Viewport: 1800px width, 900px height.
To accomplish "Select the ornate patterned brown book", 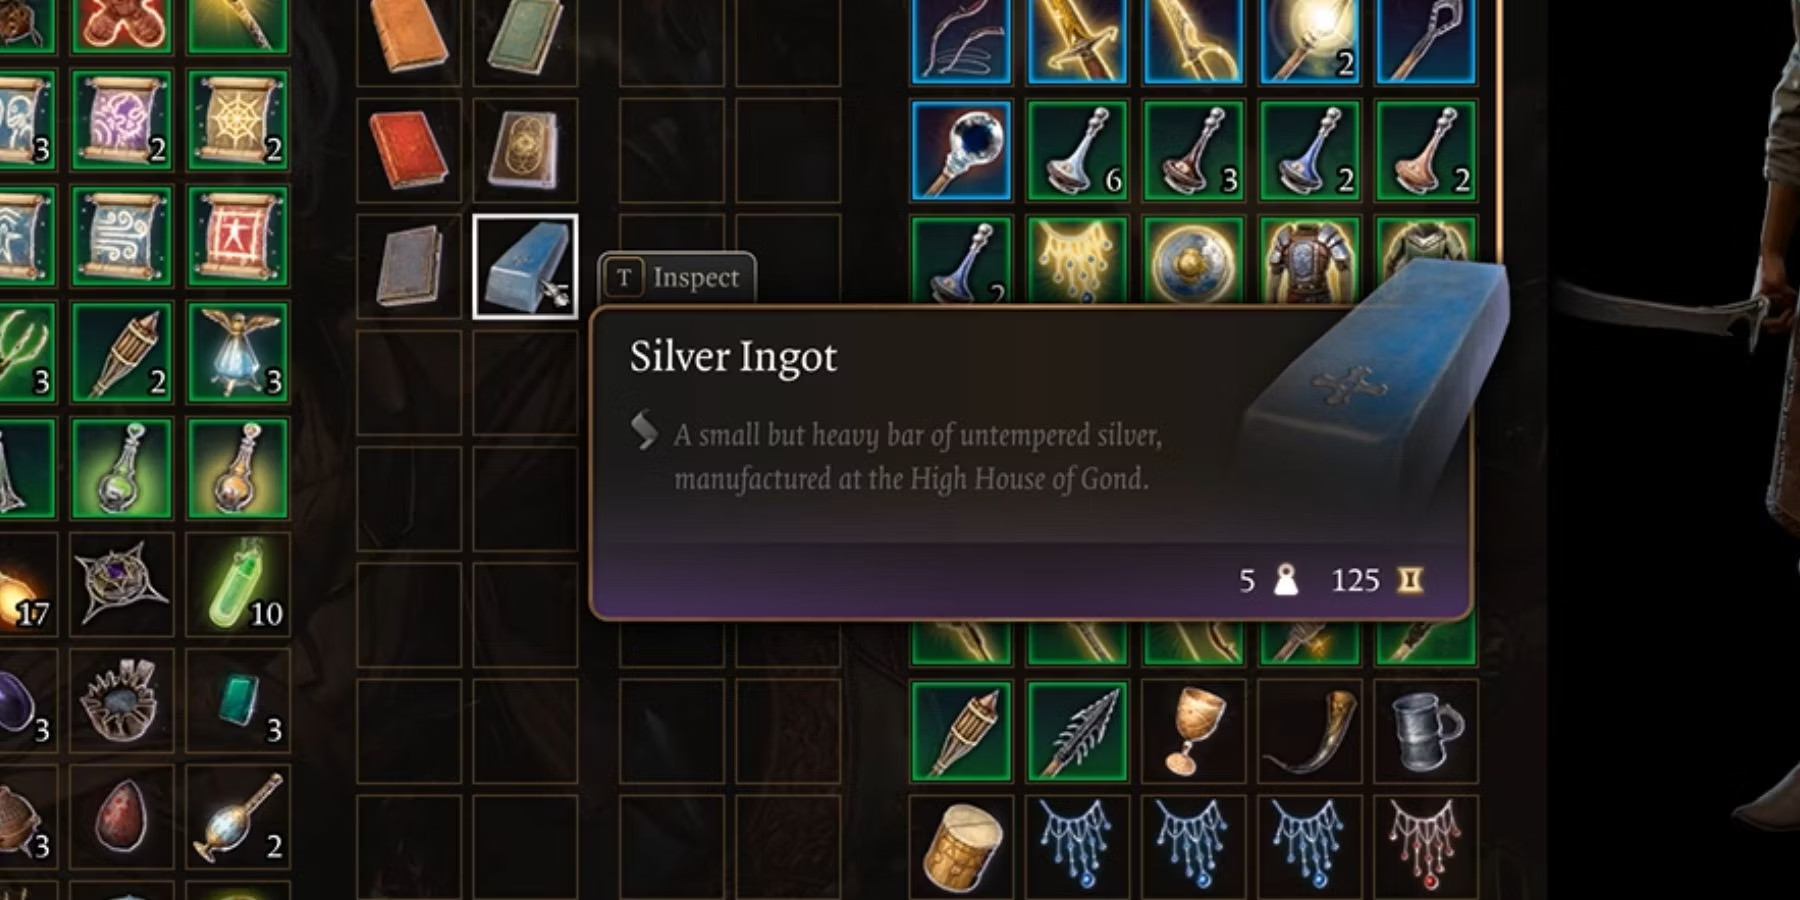I will (525, 151).
